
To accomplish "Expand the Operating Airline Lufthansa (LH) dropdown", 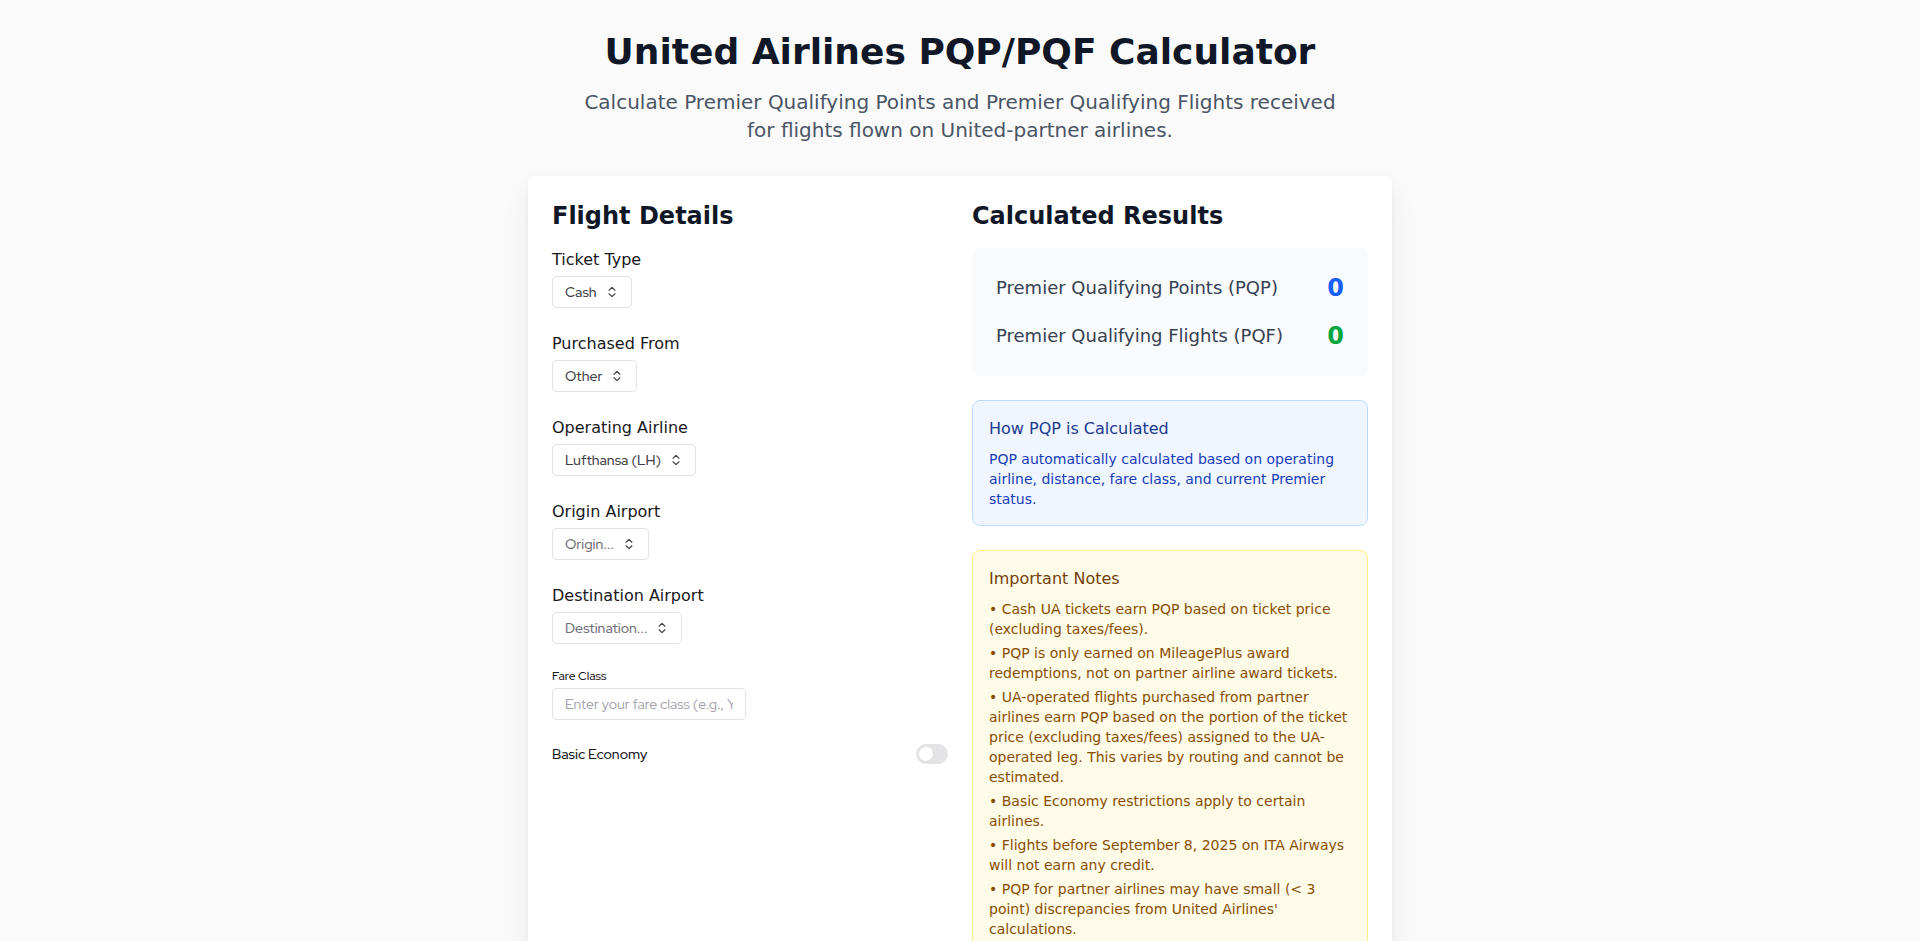I will click(x=623, y=460).
